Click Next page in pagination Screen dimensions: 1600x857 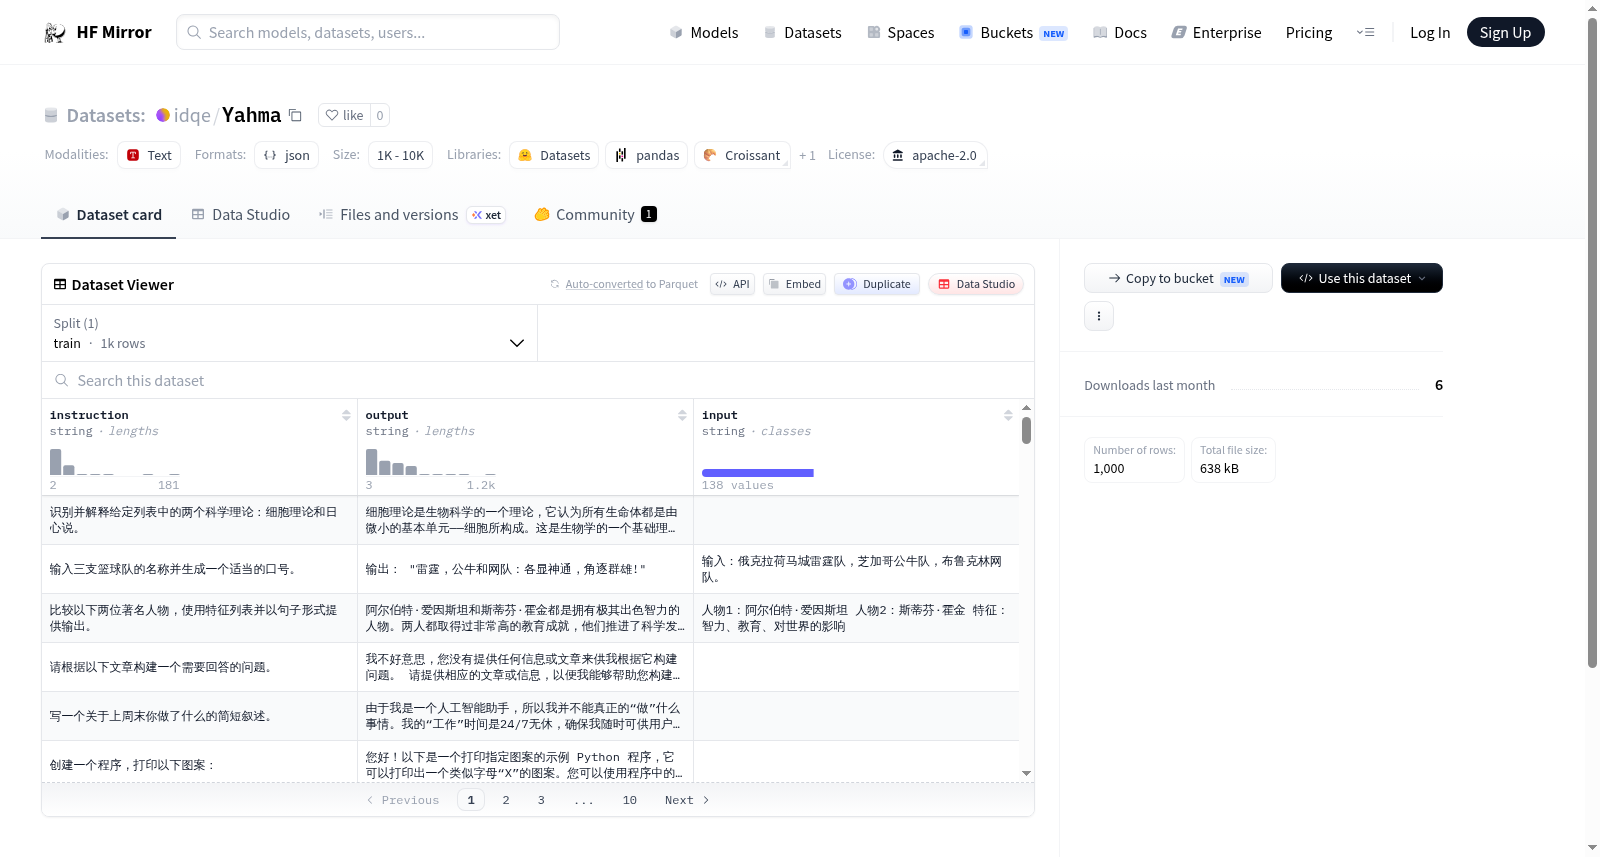click(687, 800)
